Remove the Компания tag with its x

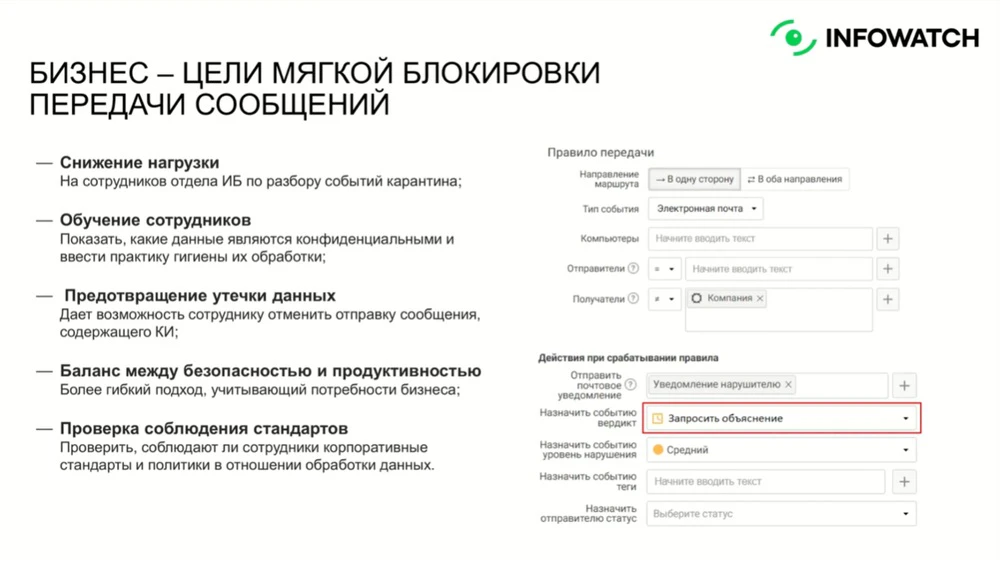click(x=760, y=299)
